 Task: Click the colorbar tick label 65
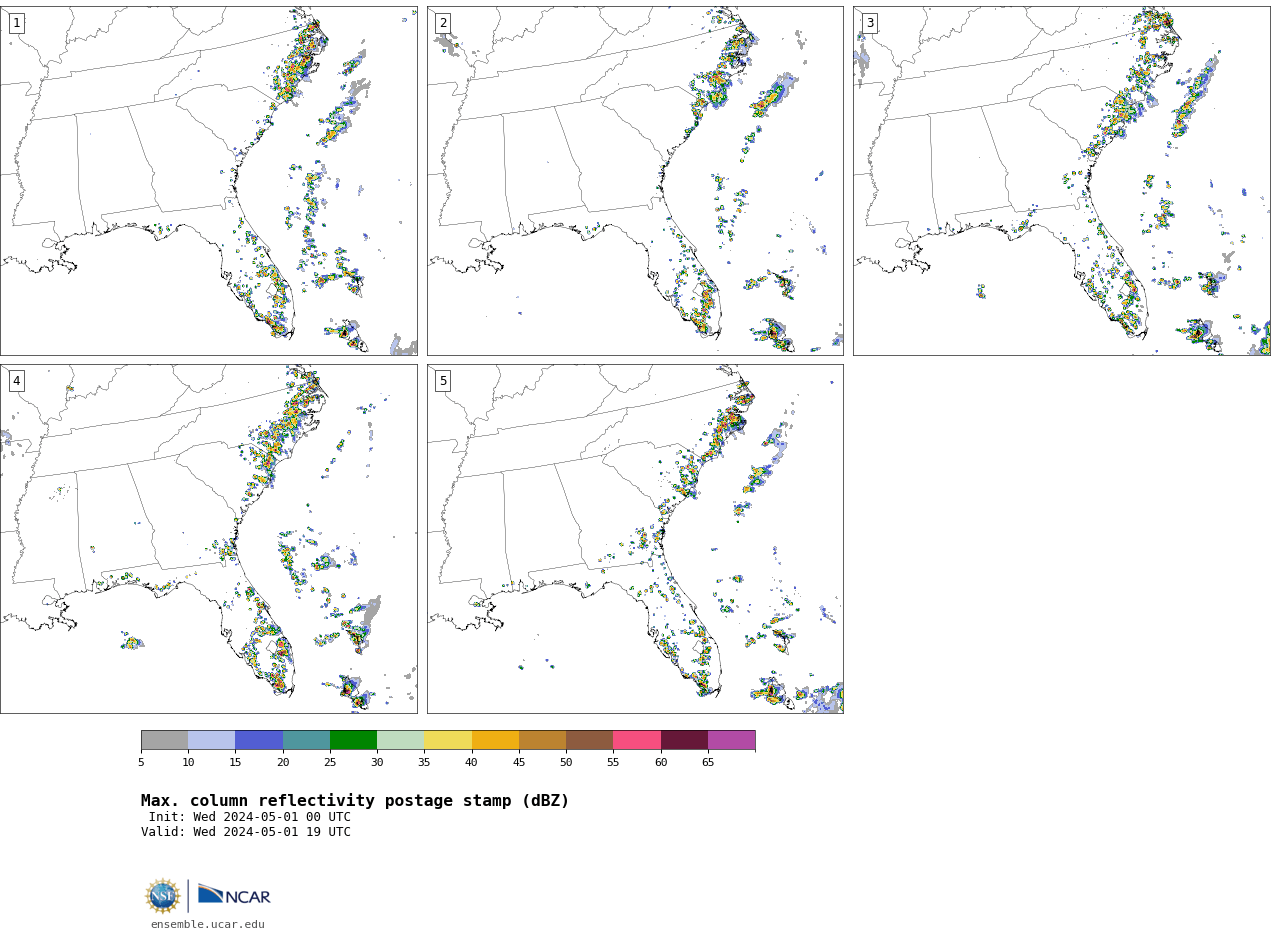[x=708, y=763]
